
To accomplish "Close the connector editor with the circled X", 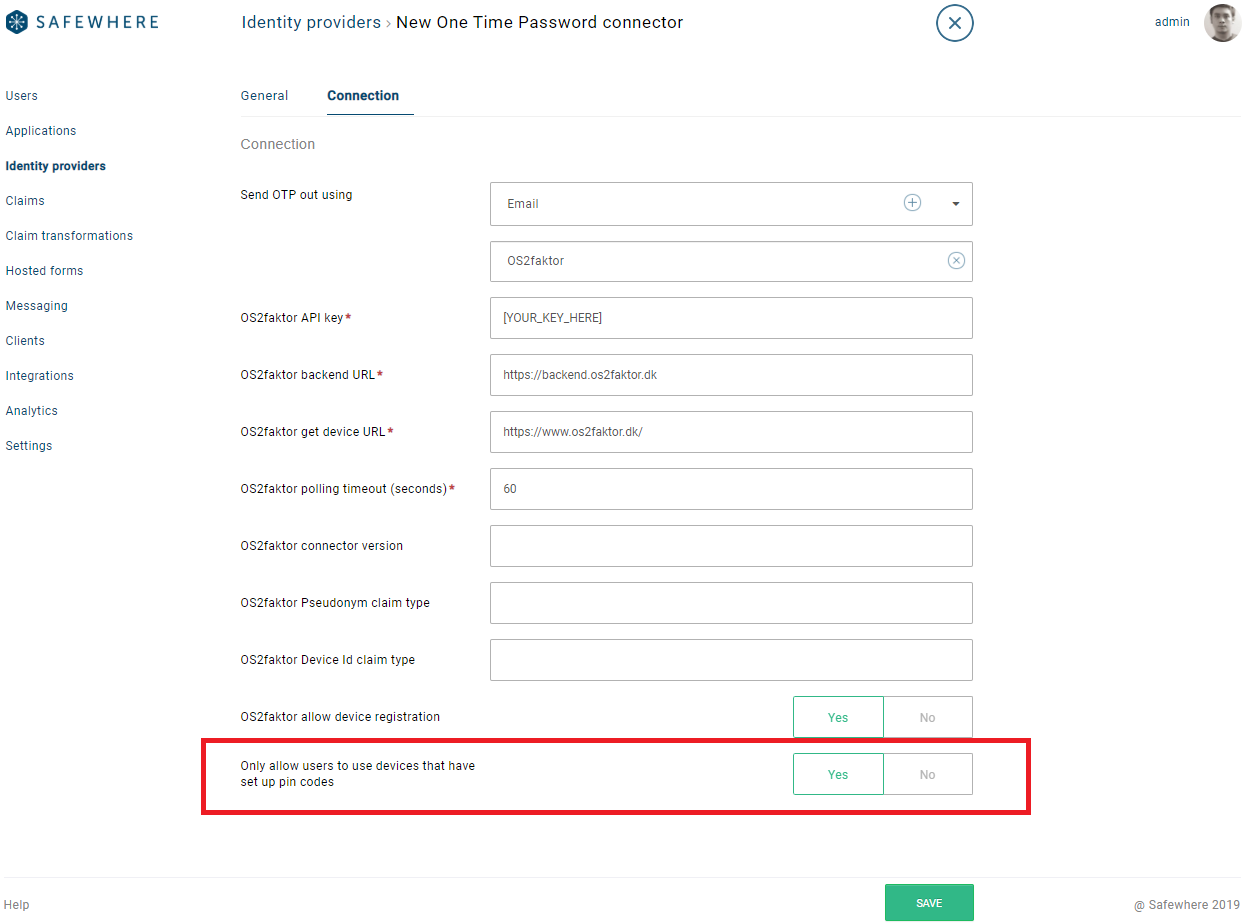I will click(x=954, y=22).
